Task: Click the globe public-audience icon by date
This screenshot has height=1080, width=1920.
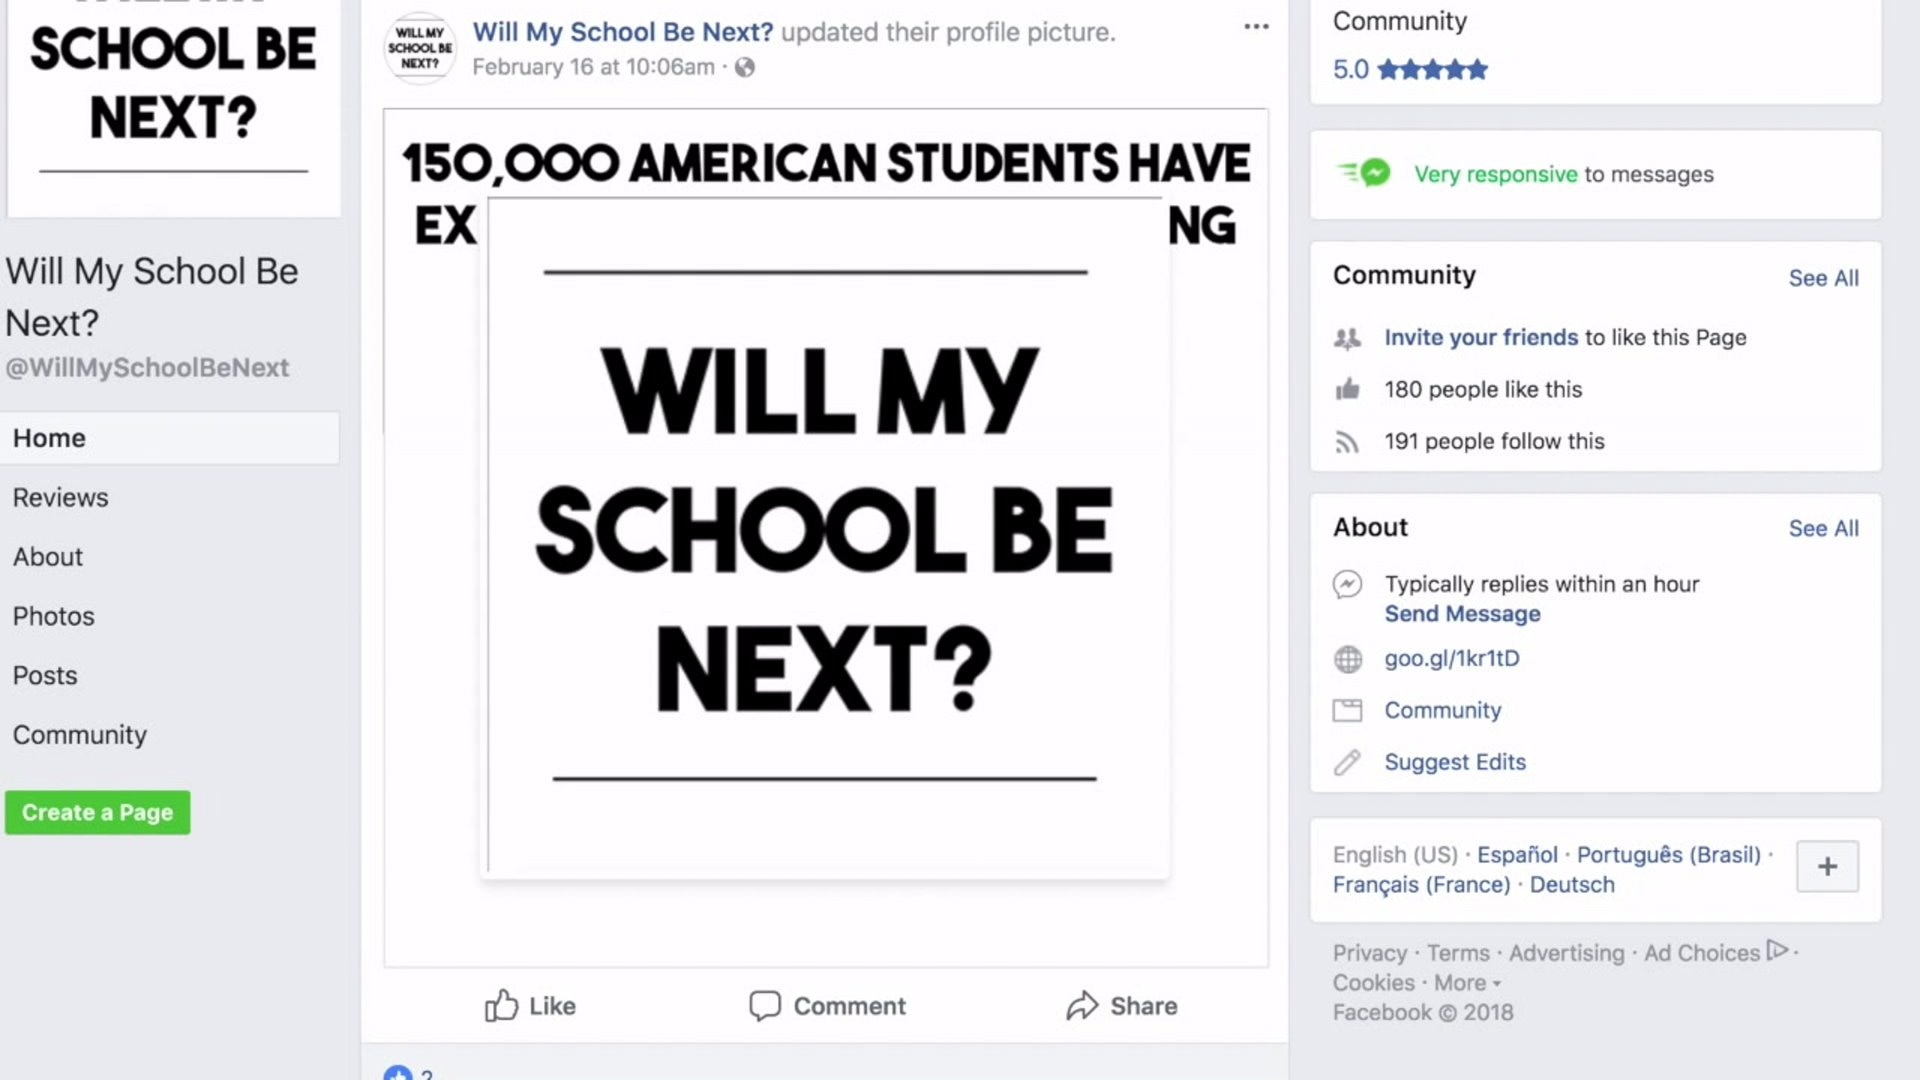Action: click(745, 67)
